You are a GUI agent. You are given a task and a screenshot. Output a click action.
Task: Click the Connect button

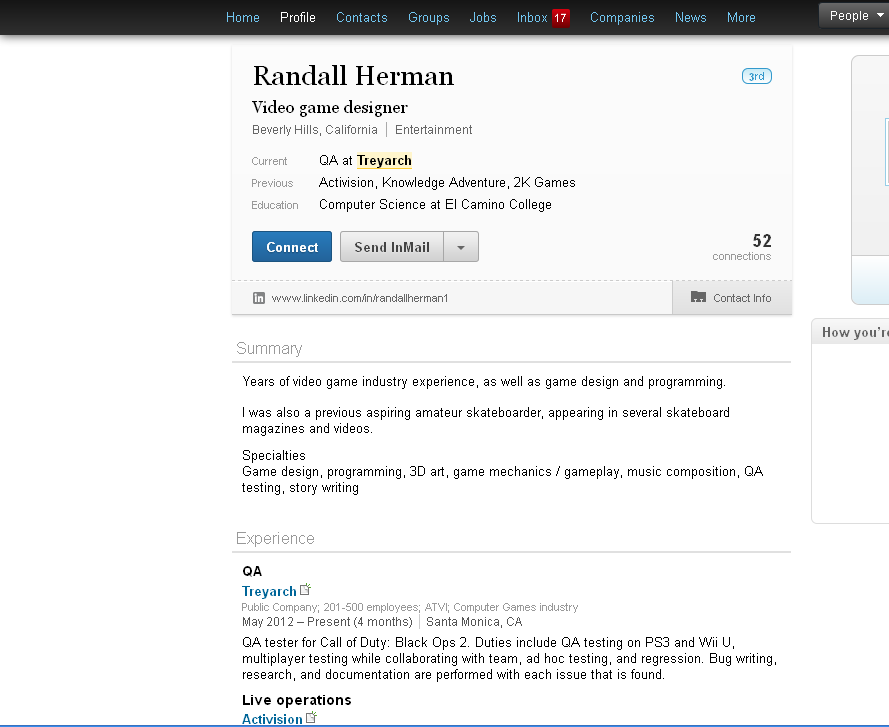[292, 247]
